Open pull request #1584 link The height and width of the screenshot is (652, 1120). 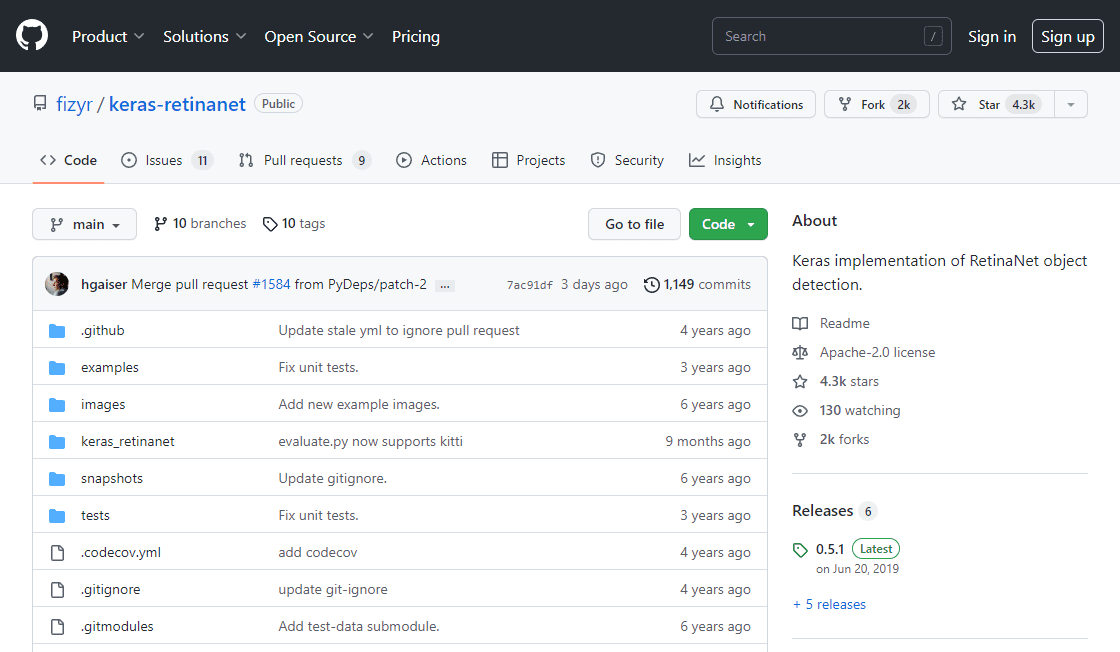pos(270,284)
